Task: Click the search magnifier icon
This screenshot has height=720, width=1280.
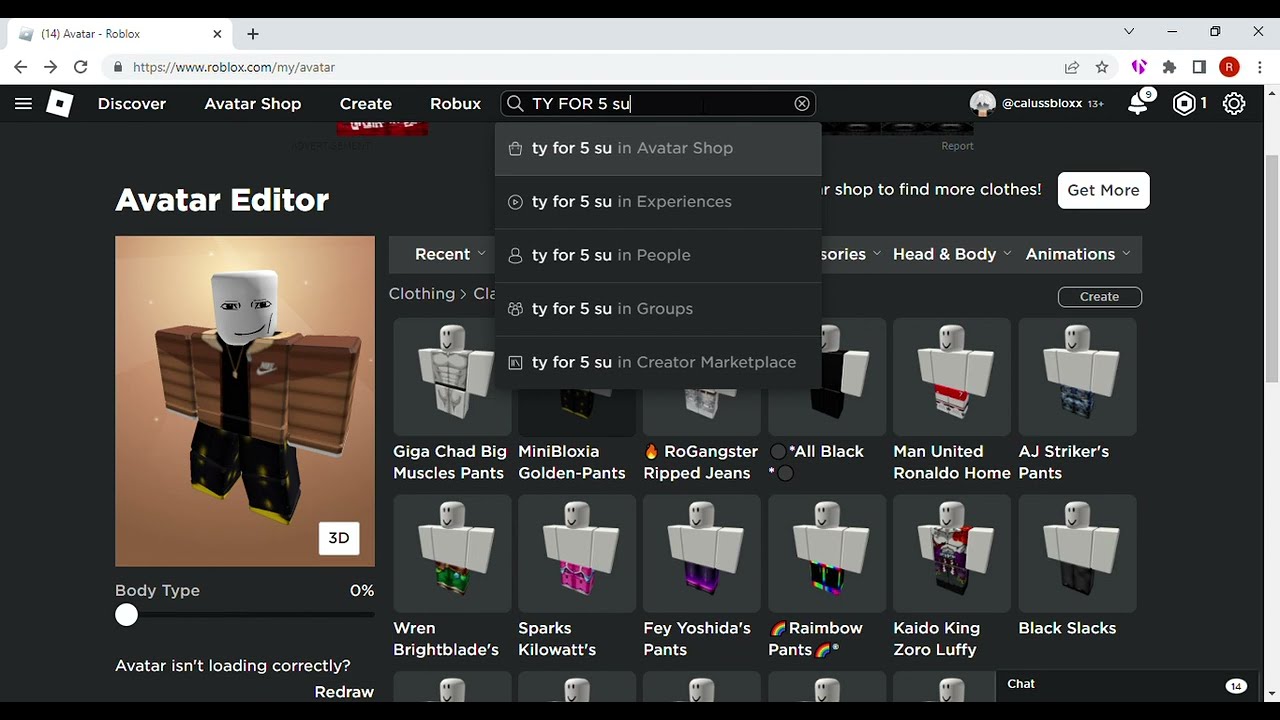Action: (515, 104)
